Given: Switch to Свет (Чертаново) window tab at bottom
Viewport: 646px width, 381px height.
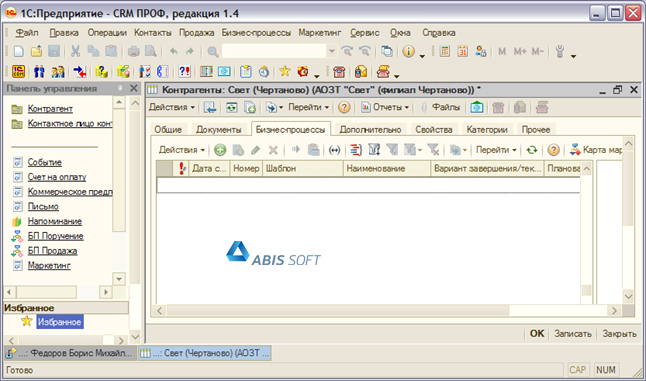Looking at the screenshot, I should coord(205,353).
